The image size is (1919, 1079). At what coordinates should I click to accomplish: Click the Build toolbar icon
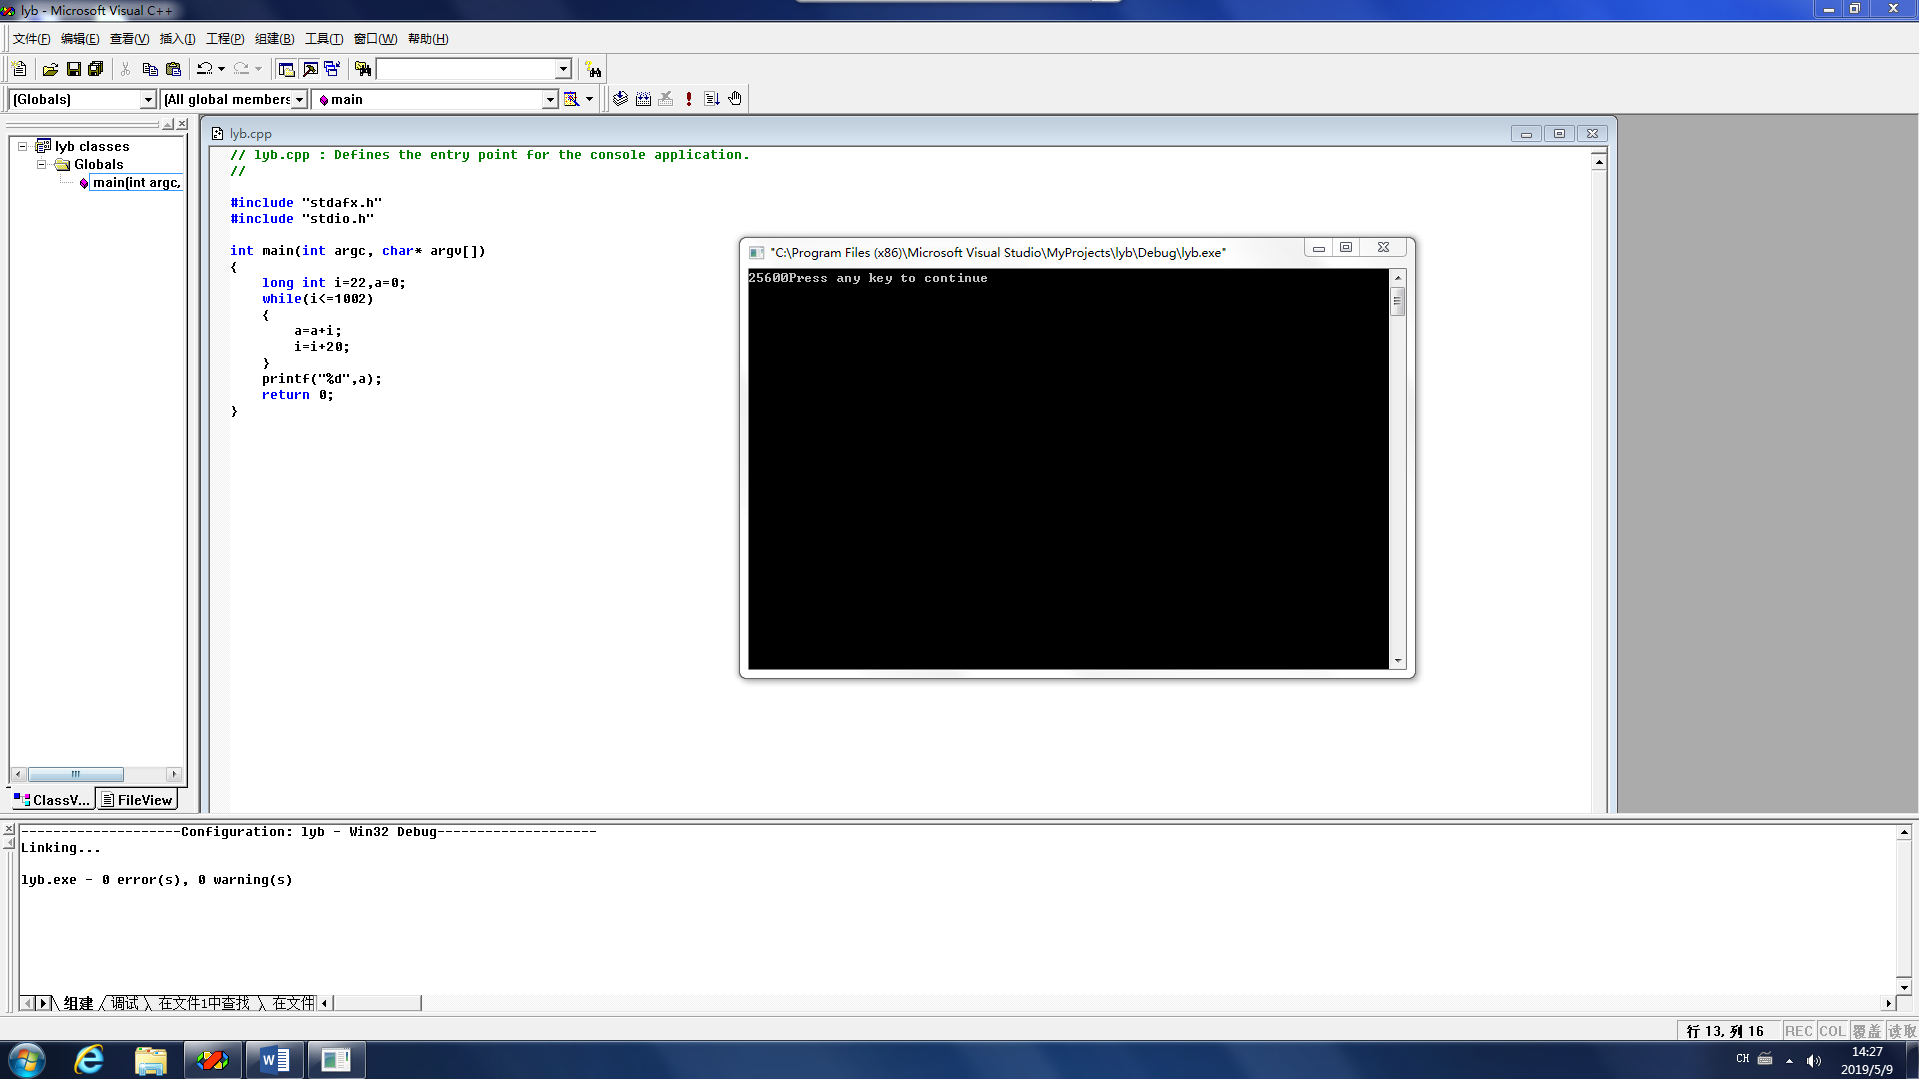tap(643, 99)
